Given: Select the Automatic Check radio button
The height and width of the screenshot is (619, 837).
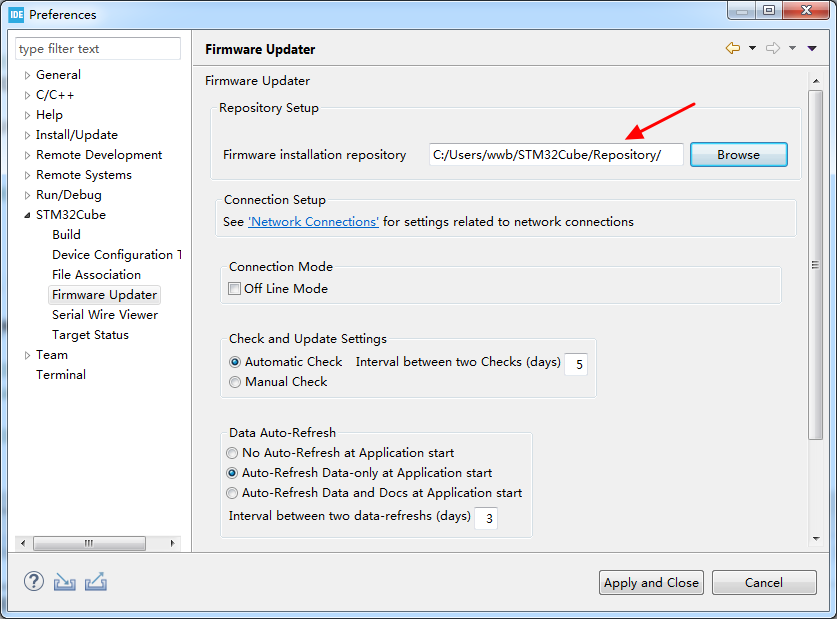Looking at the screenshot, I should pyautogui.click(x=235, y=362).
